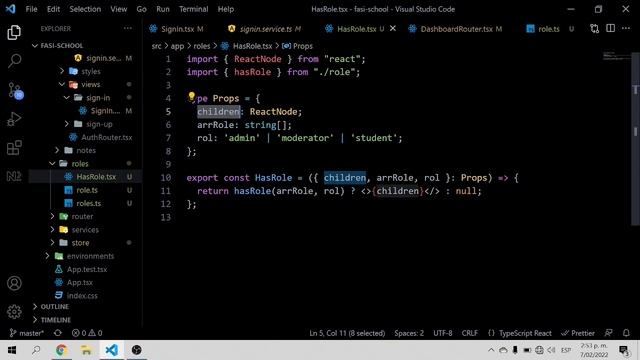Click the roles breadcrumb segment
The image size is (640, 360).
point(202,46)
